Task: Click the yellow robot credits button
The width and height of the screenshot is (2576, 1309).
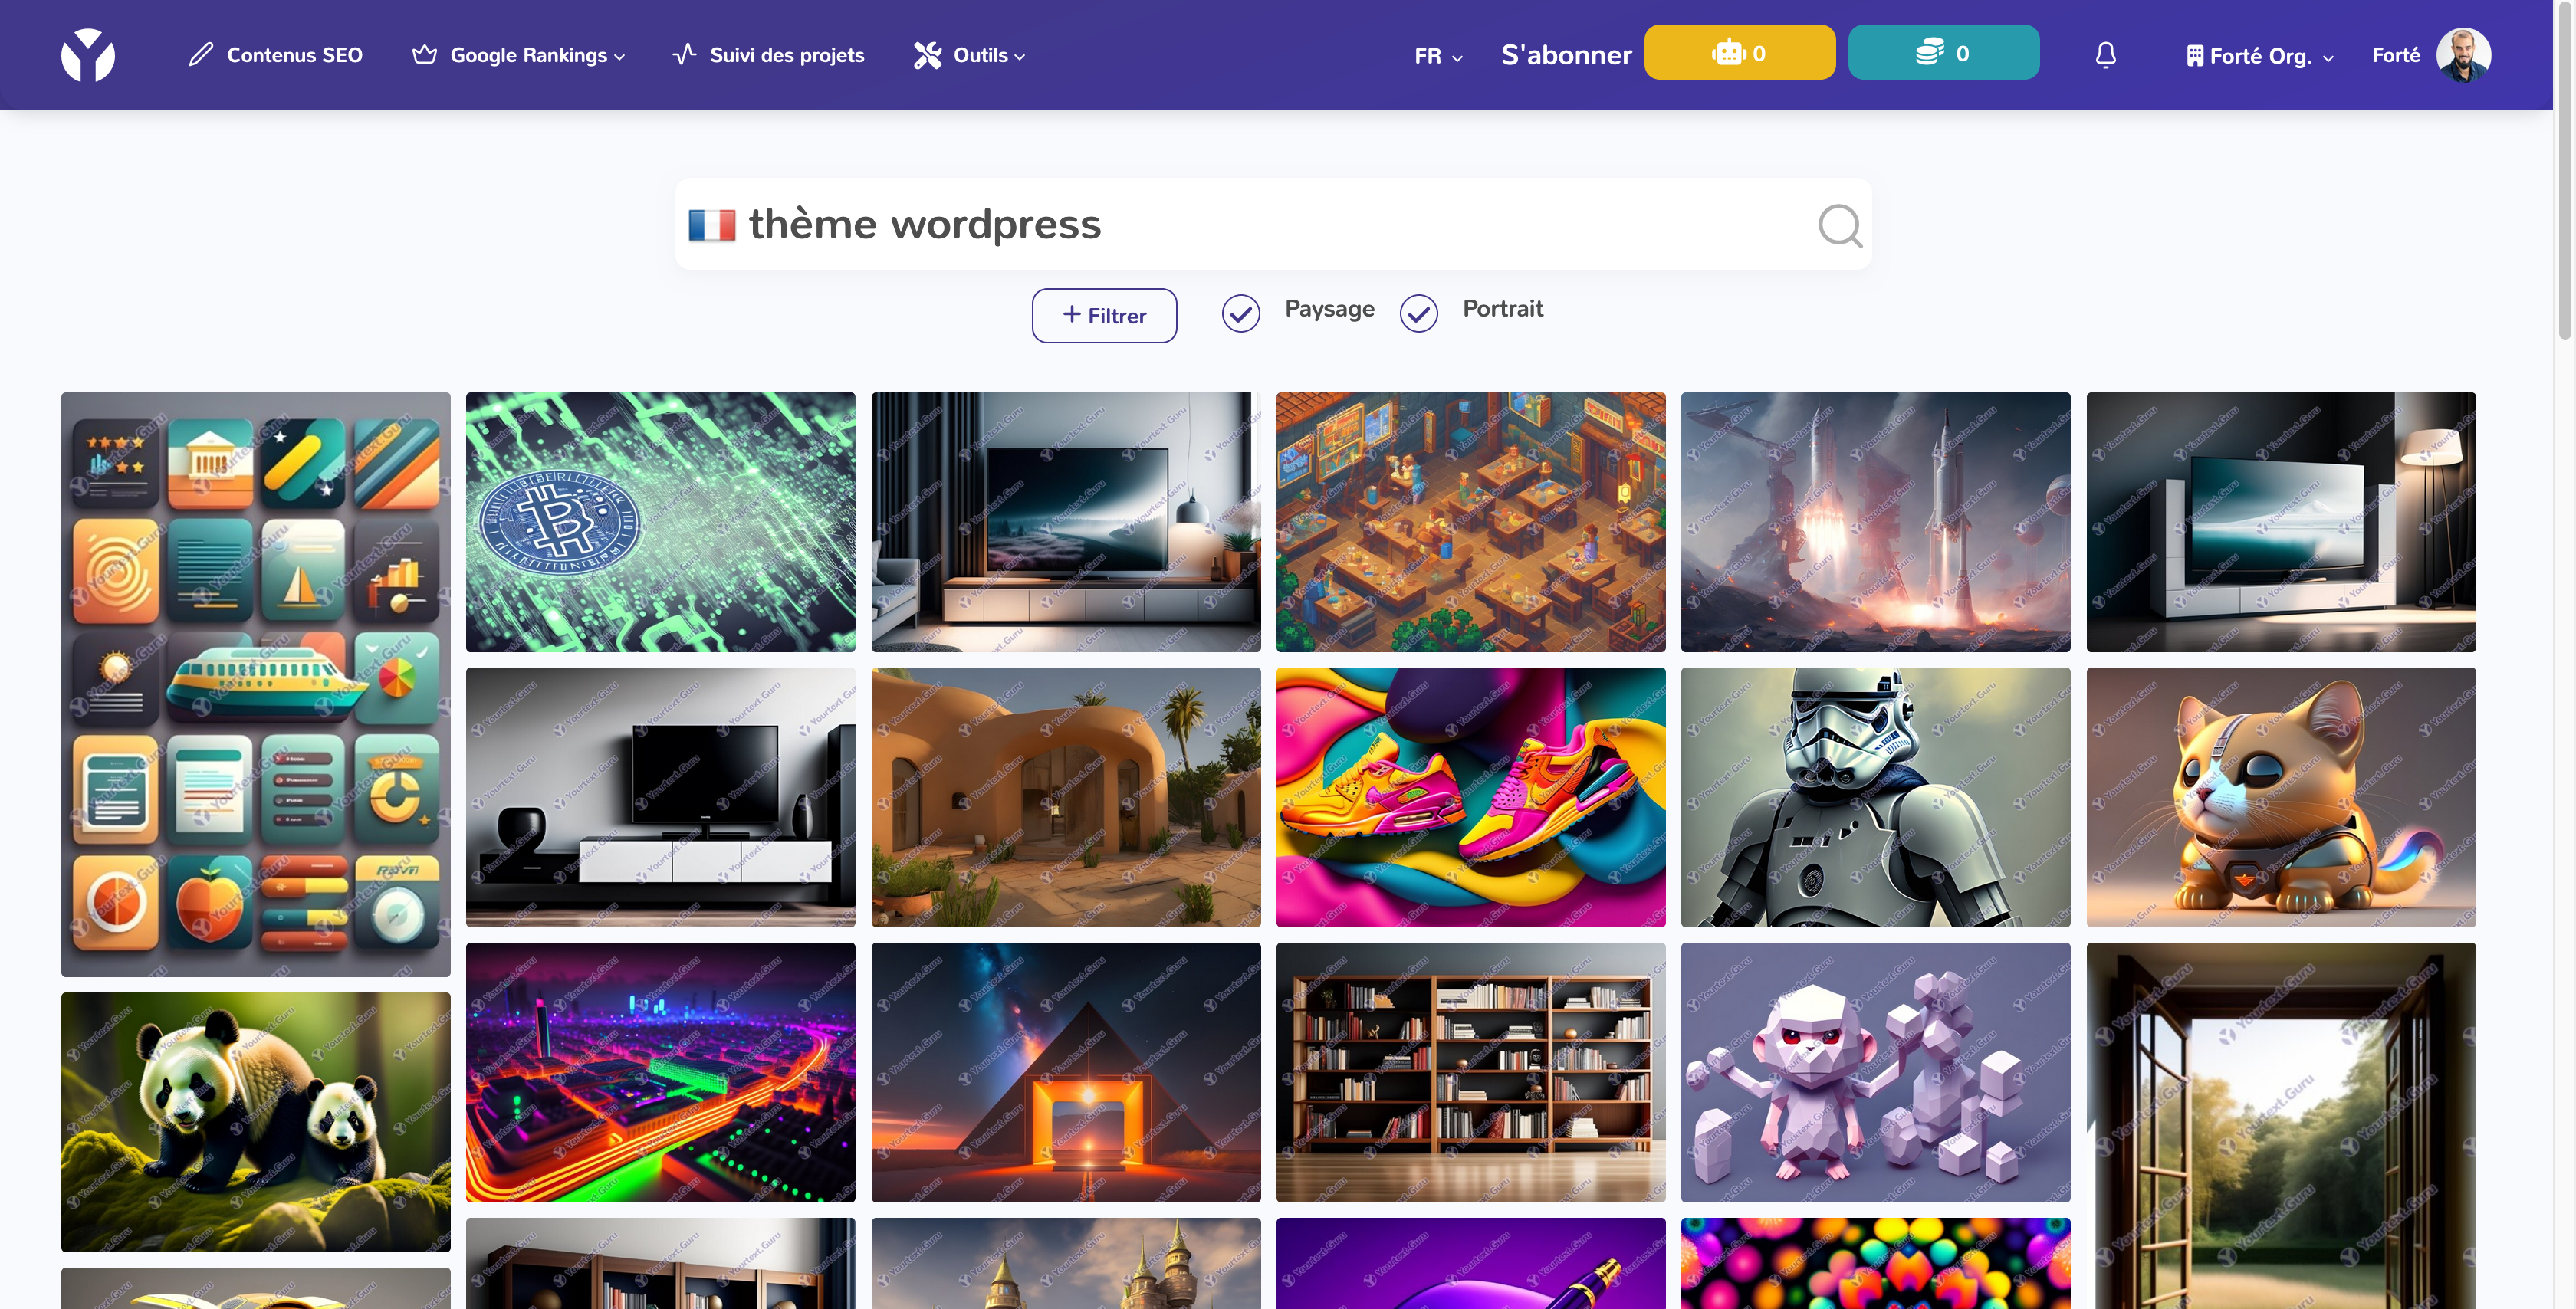Action: click(1740, 52)
